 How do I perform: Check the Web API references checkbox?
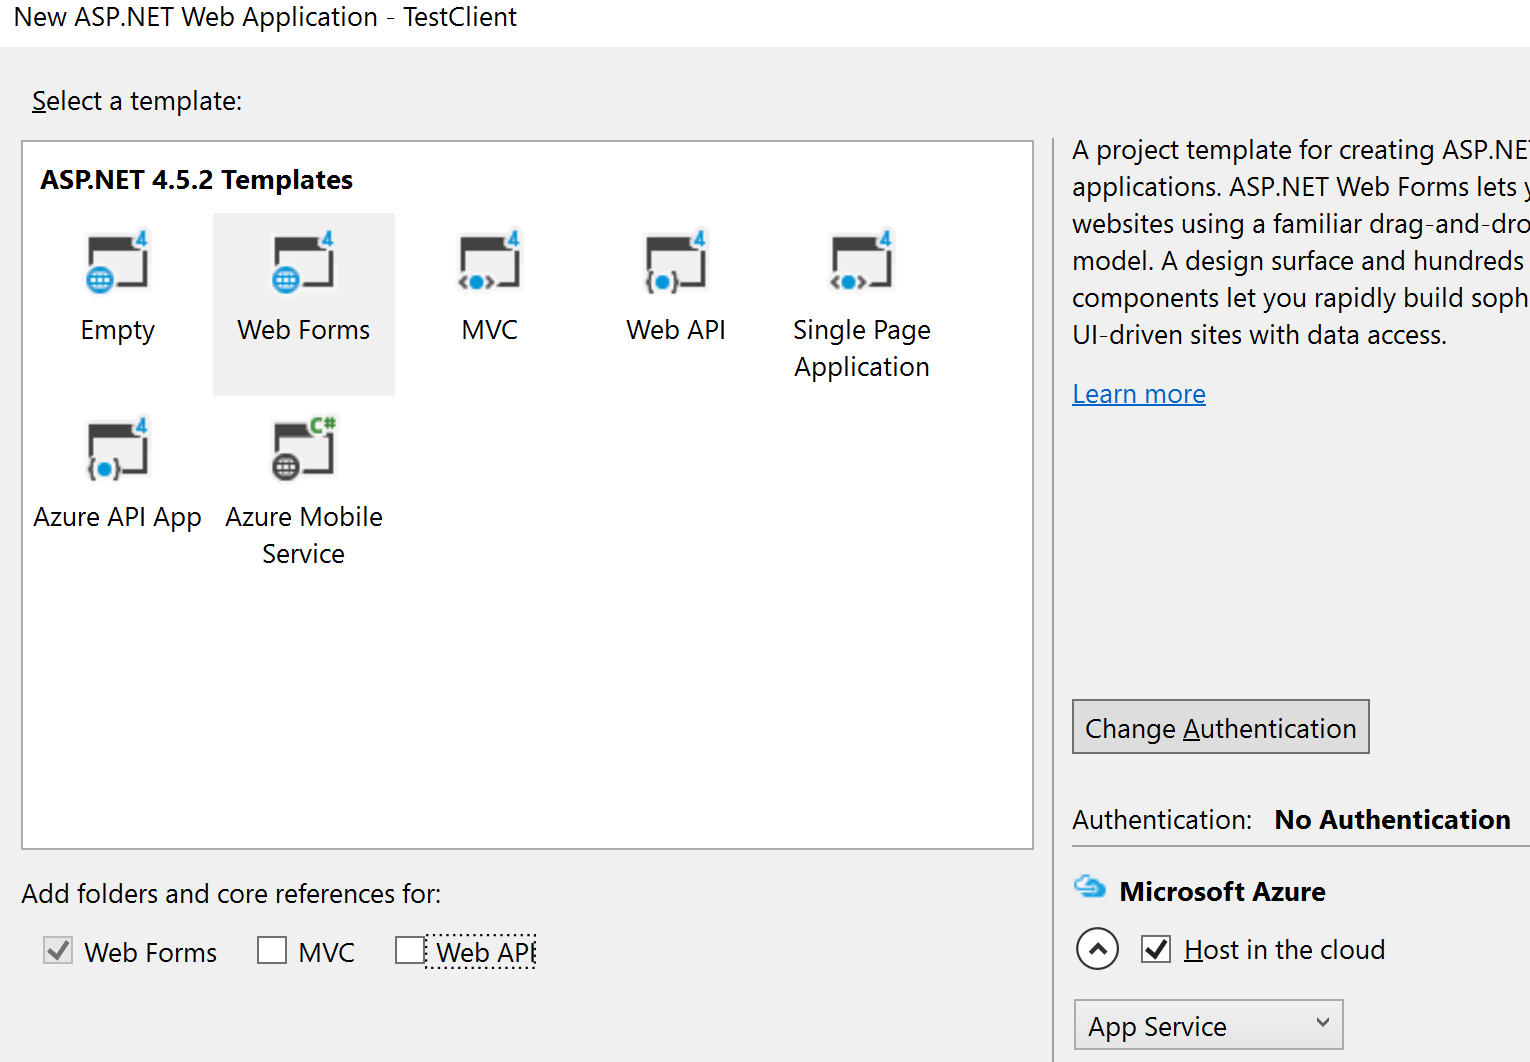[410, 950]
